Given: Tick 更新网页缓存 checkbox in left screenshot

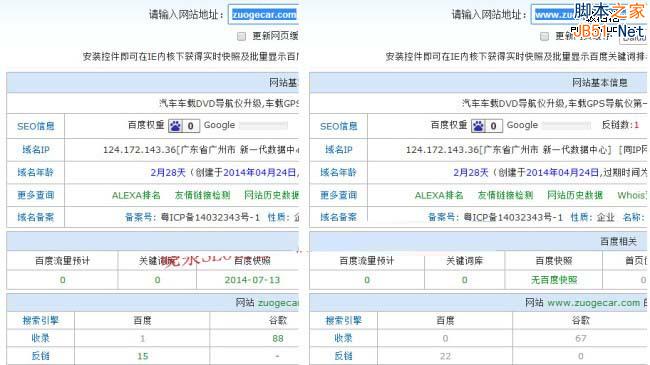Looking at the screenshot, I should click(241, 36).
